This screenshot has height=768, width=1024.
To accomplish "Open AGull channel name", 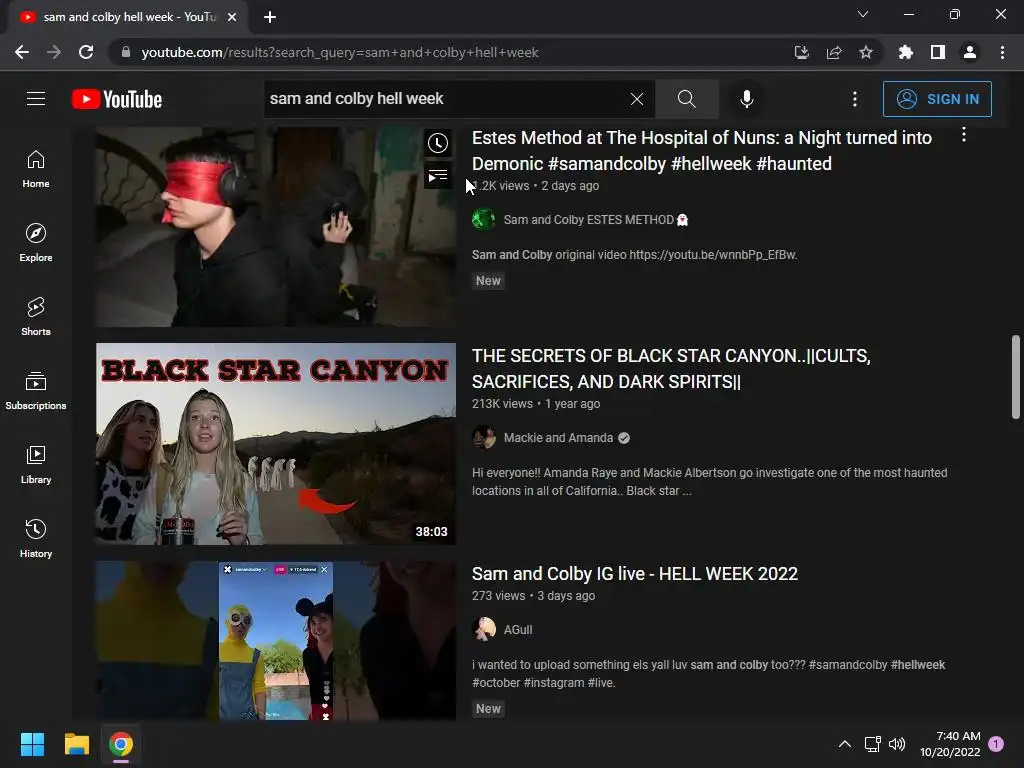I will click(x=518, y=630).
